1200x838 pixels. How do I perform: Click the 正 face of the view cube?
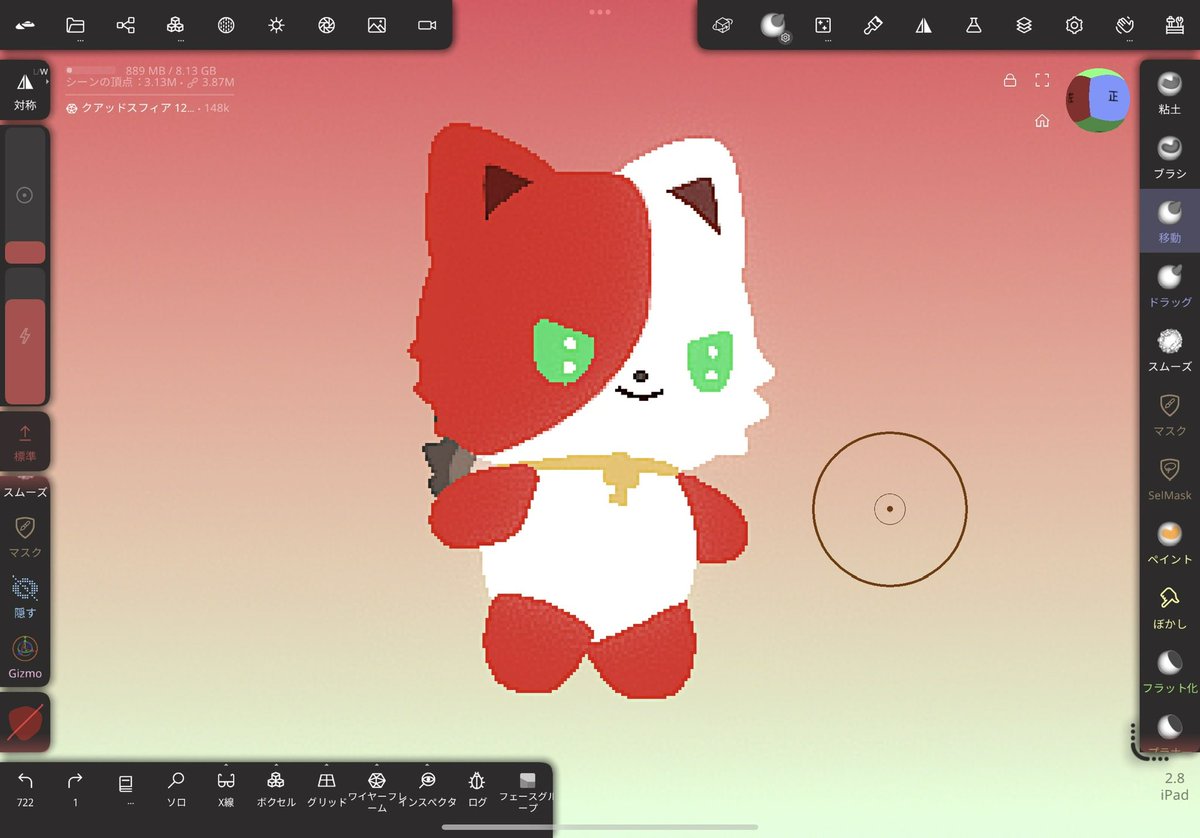coord(1112,98)
